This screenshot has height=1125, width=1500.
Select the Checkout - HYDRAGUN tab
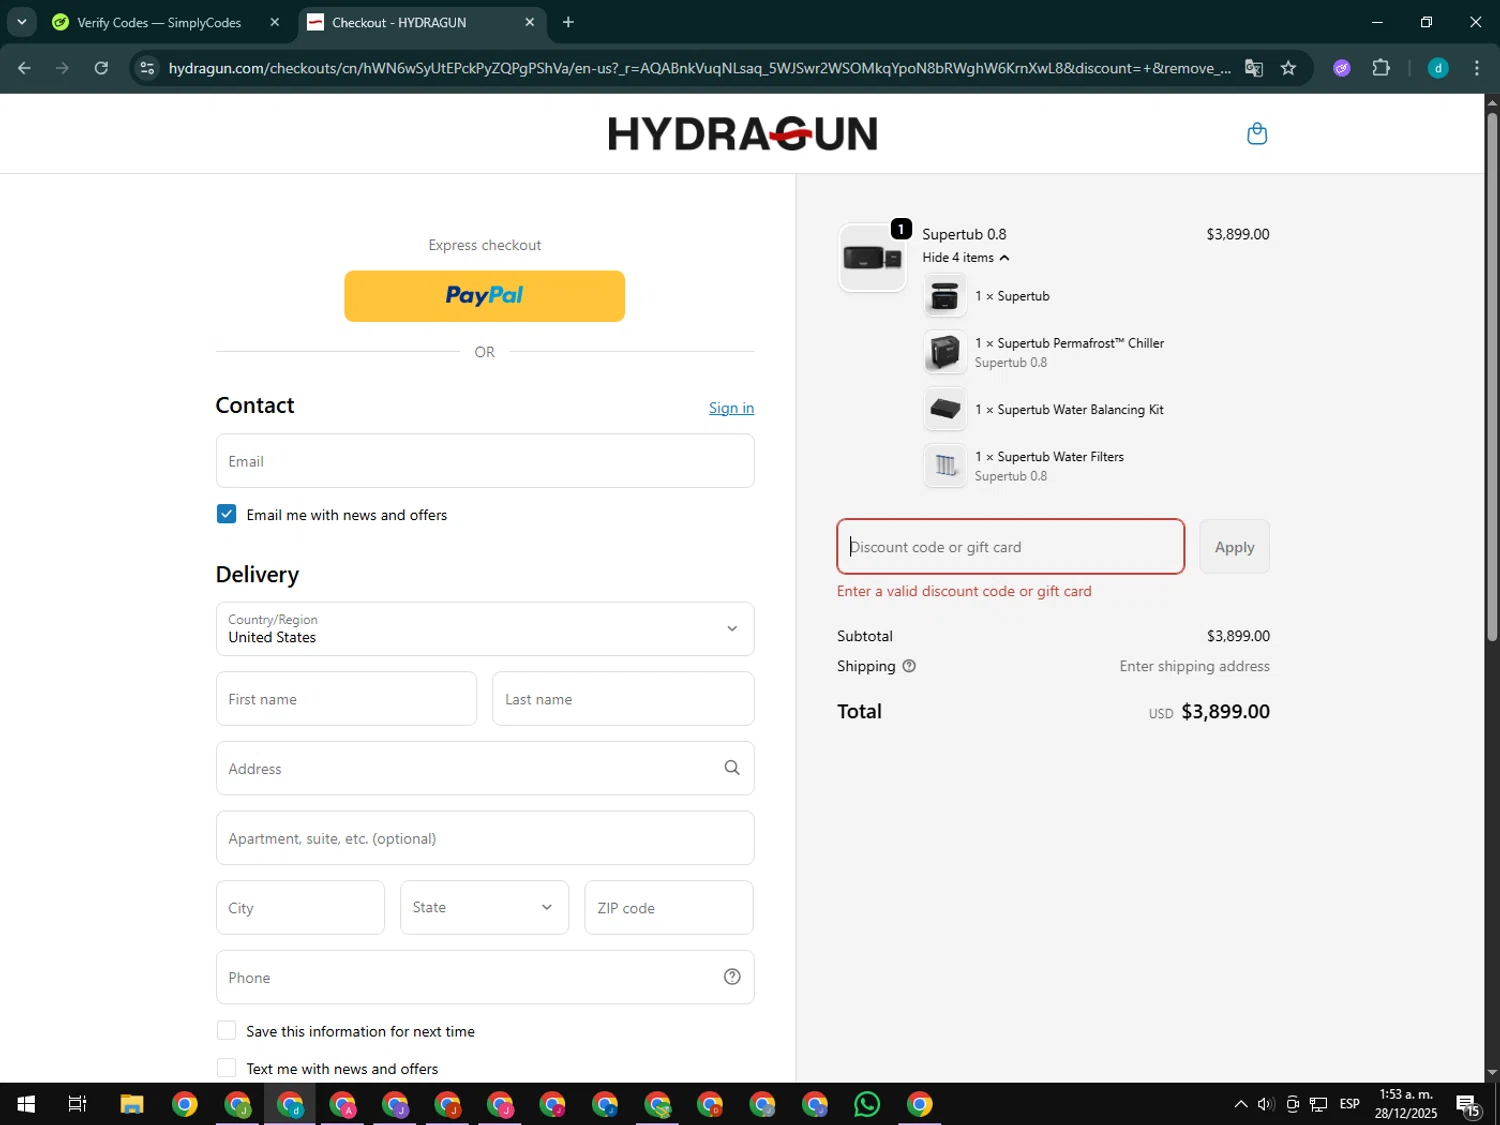423,22
